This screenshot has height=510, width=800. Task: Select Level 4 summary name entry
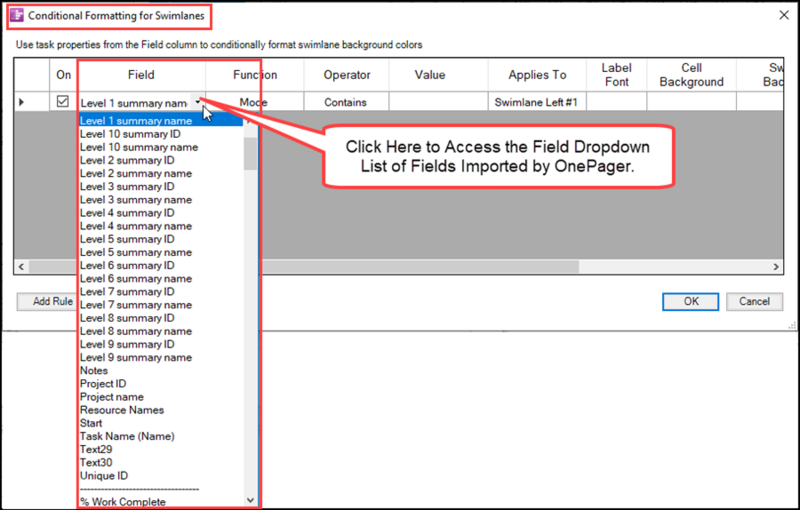pyautogui.click(x=136, y=226)
